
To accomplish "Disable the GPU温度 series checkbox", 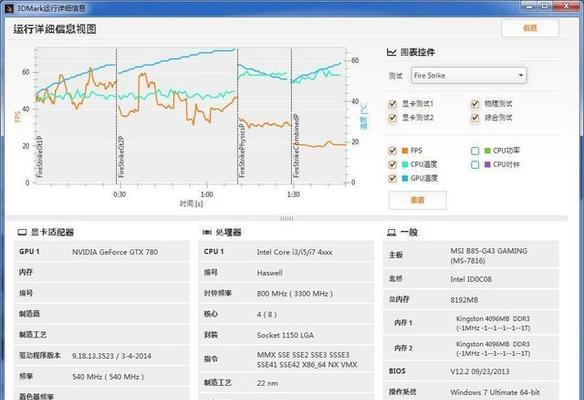I will pos(392,178).
